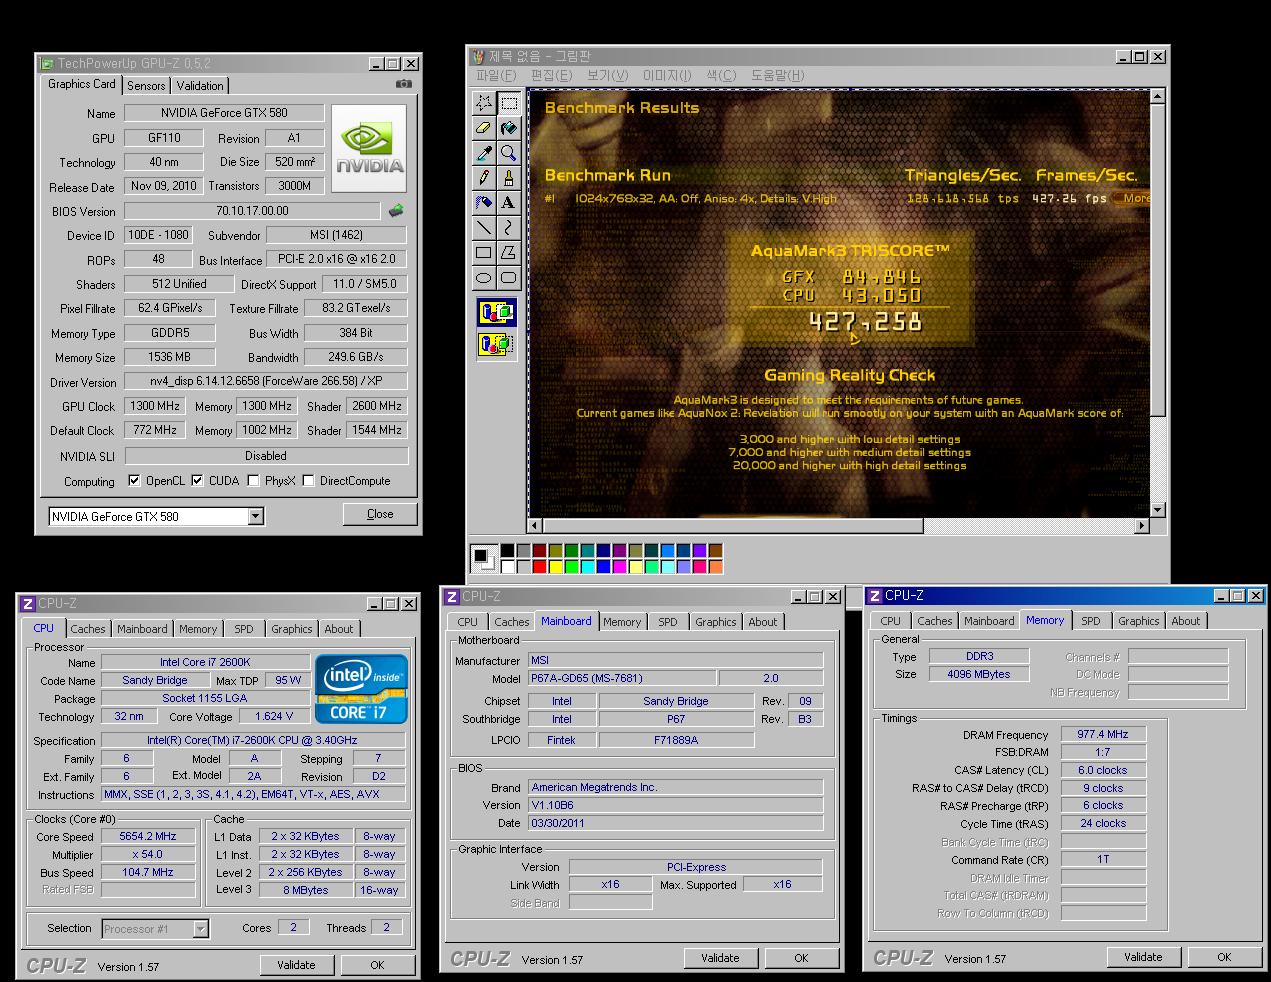Click the Intel Core i7 badge in CPU-Z
The height and width of the screenshot is (982, 1271).
coord(361,688)
